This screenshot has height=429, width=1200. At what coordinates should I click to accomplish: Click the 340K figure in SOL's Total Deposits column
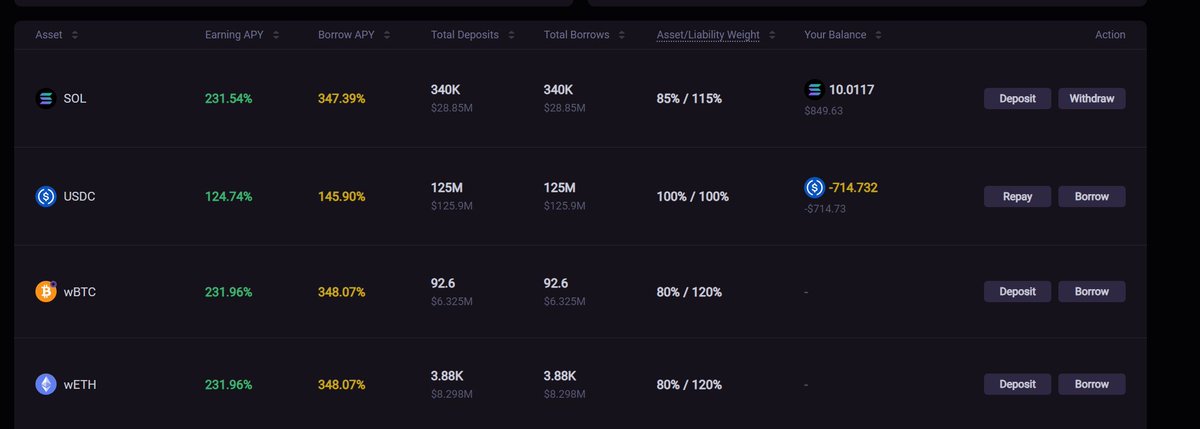click(x=447, y=90)
